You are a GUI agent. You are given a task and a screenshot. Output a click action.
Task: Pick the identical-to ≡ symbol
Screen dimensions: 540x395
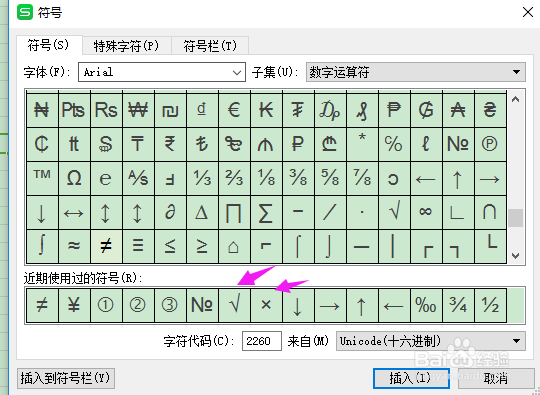pos(138,247)
